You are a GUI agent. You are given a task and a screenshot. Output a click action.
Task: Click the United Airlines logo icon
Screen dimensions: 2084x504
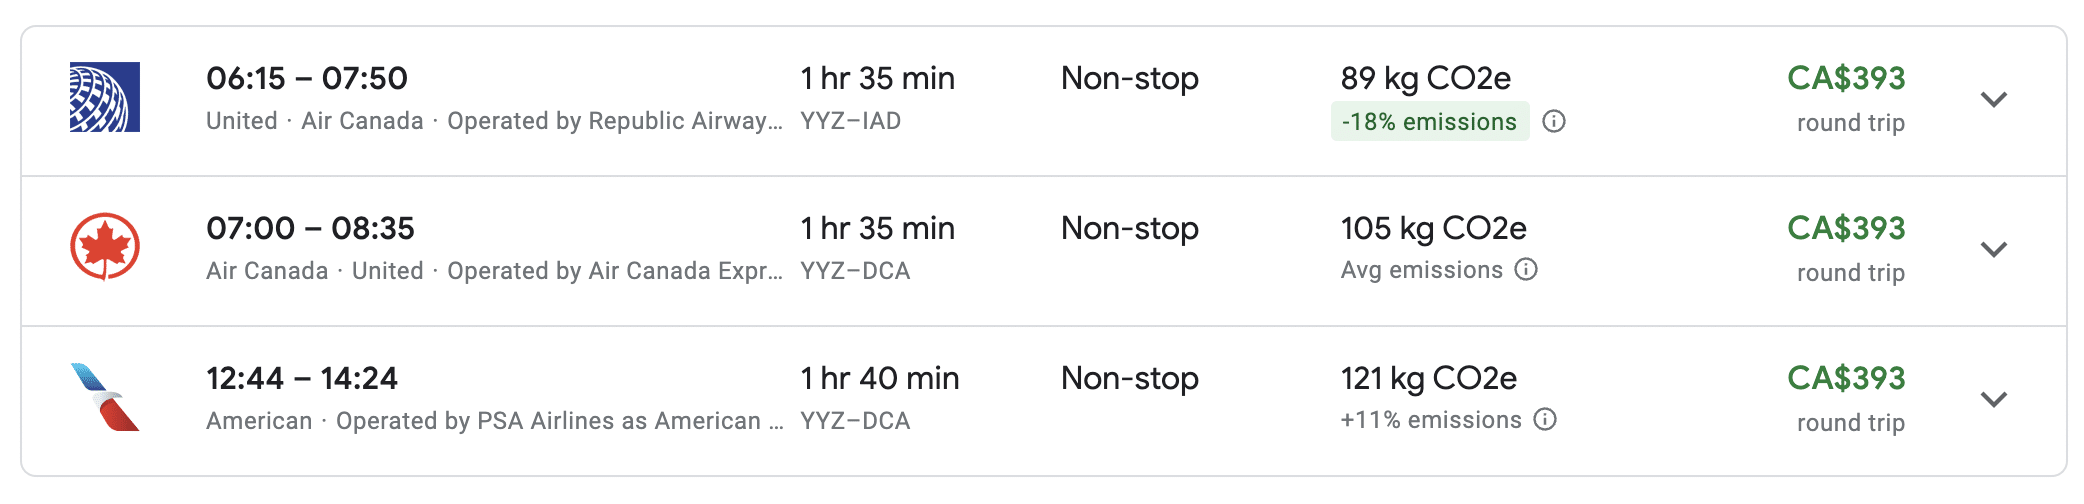point(105,98)
